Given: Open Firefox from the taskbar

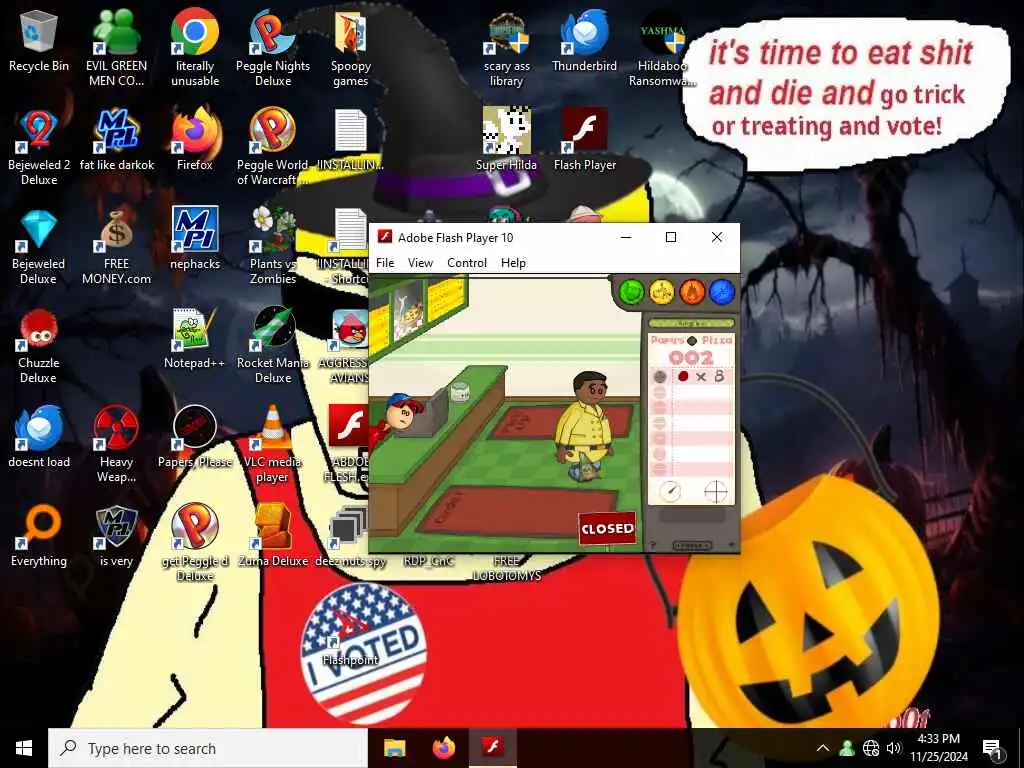Looking at the screenshot, I should [x=444, y=748].
